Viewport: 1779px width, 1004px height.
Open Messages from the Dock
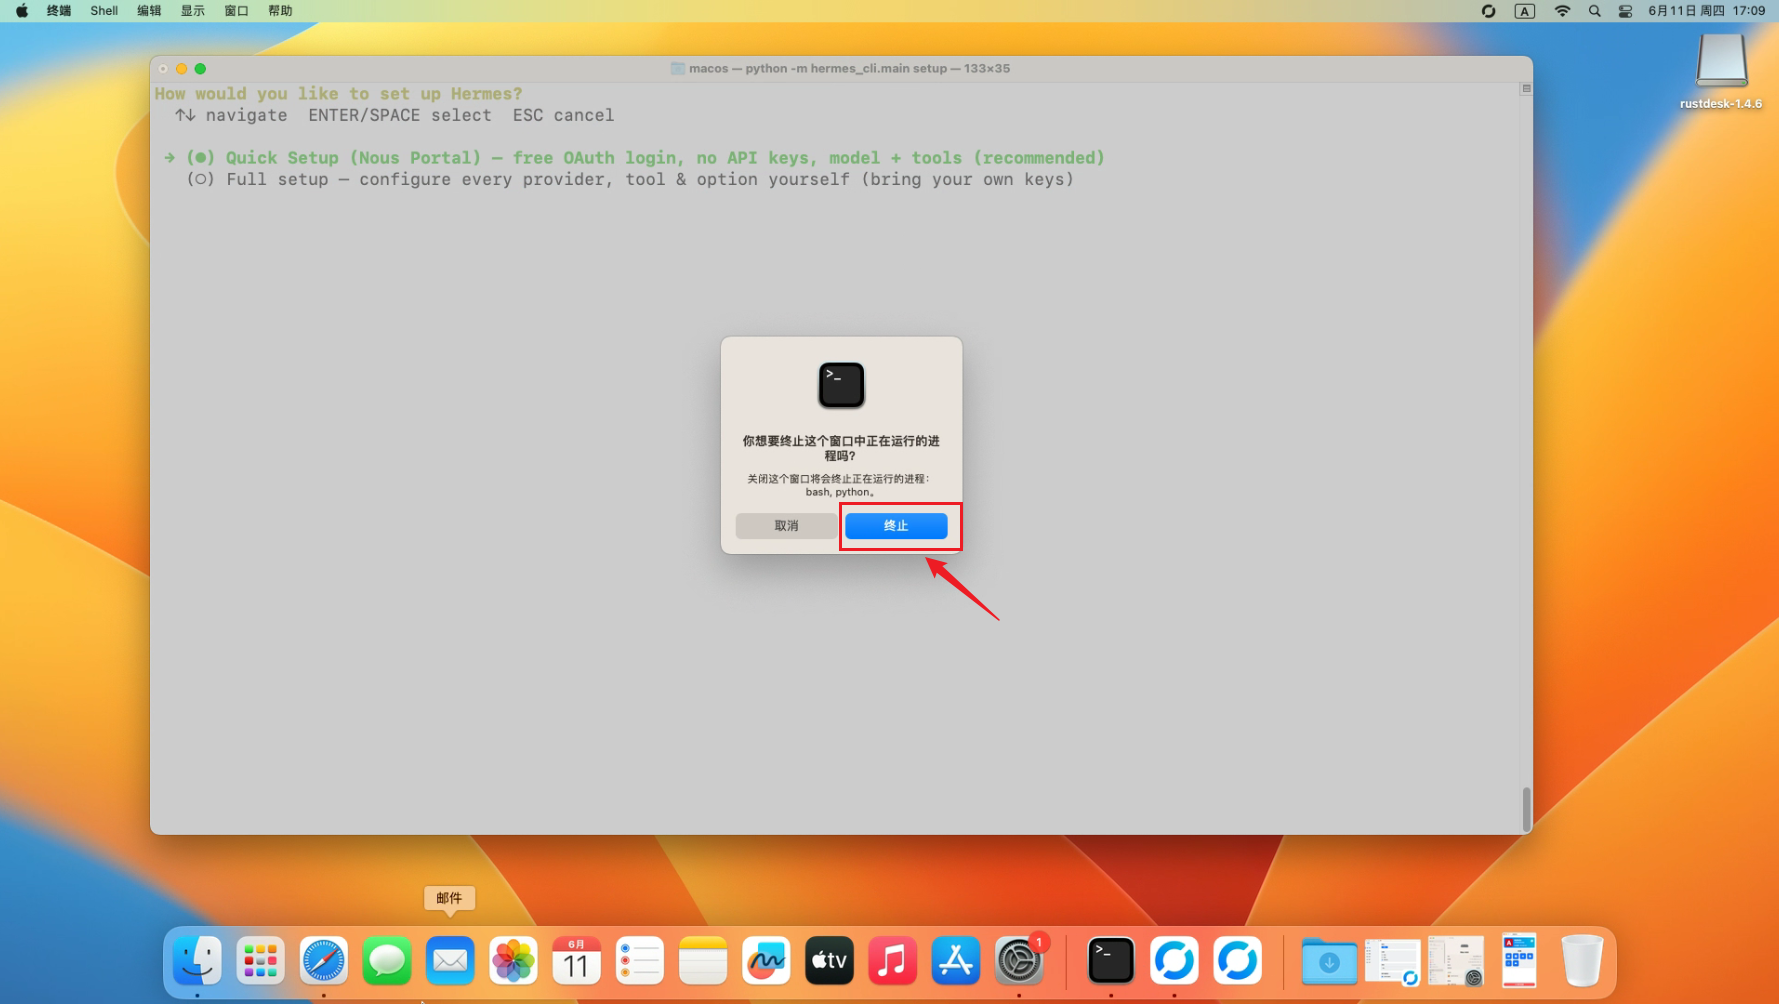point(387,961)
